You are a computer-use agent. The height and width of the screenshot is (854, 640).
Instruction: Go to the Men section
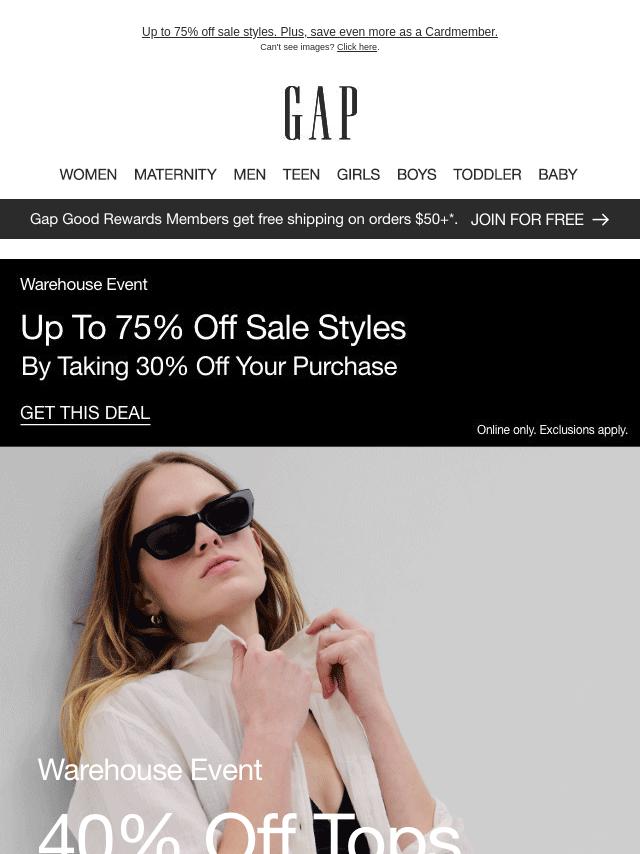pyautogui.click(x=249, y=174)
